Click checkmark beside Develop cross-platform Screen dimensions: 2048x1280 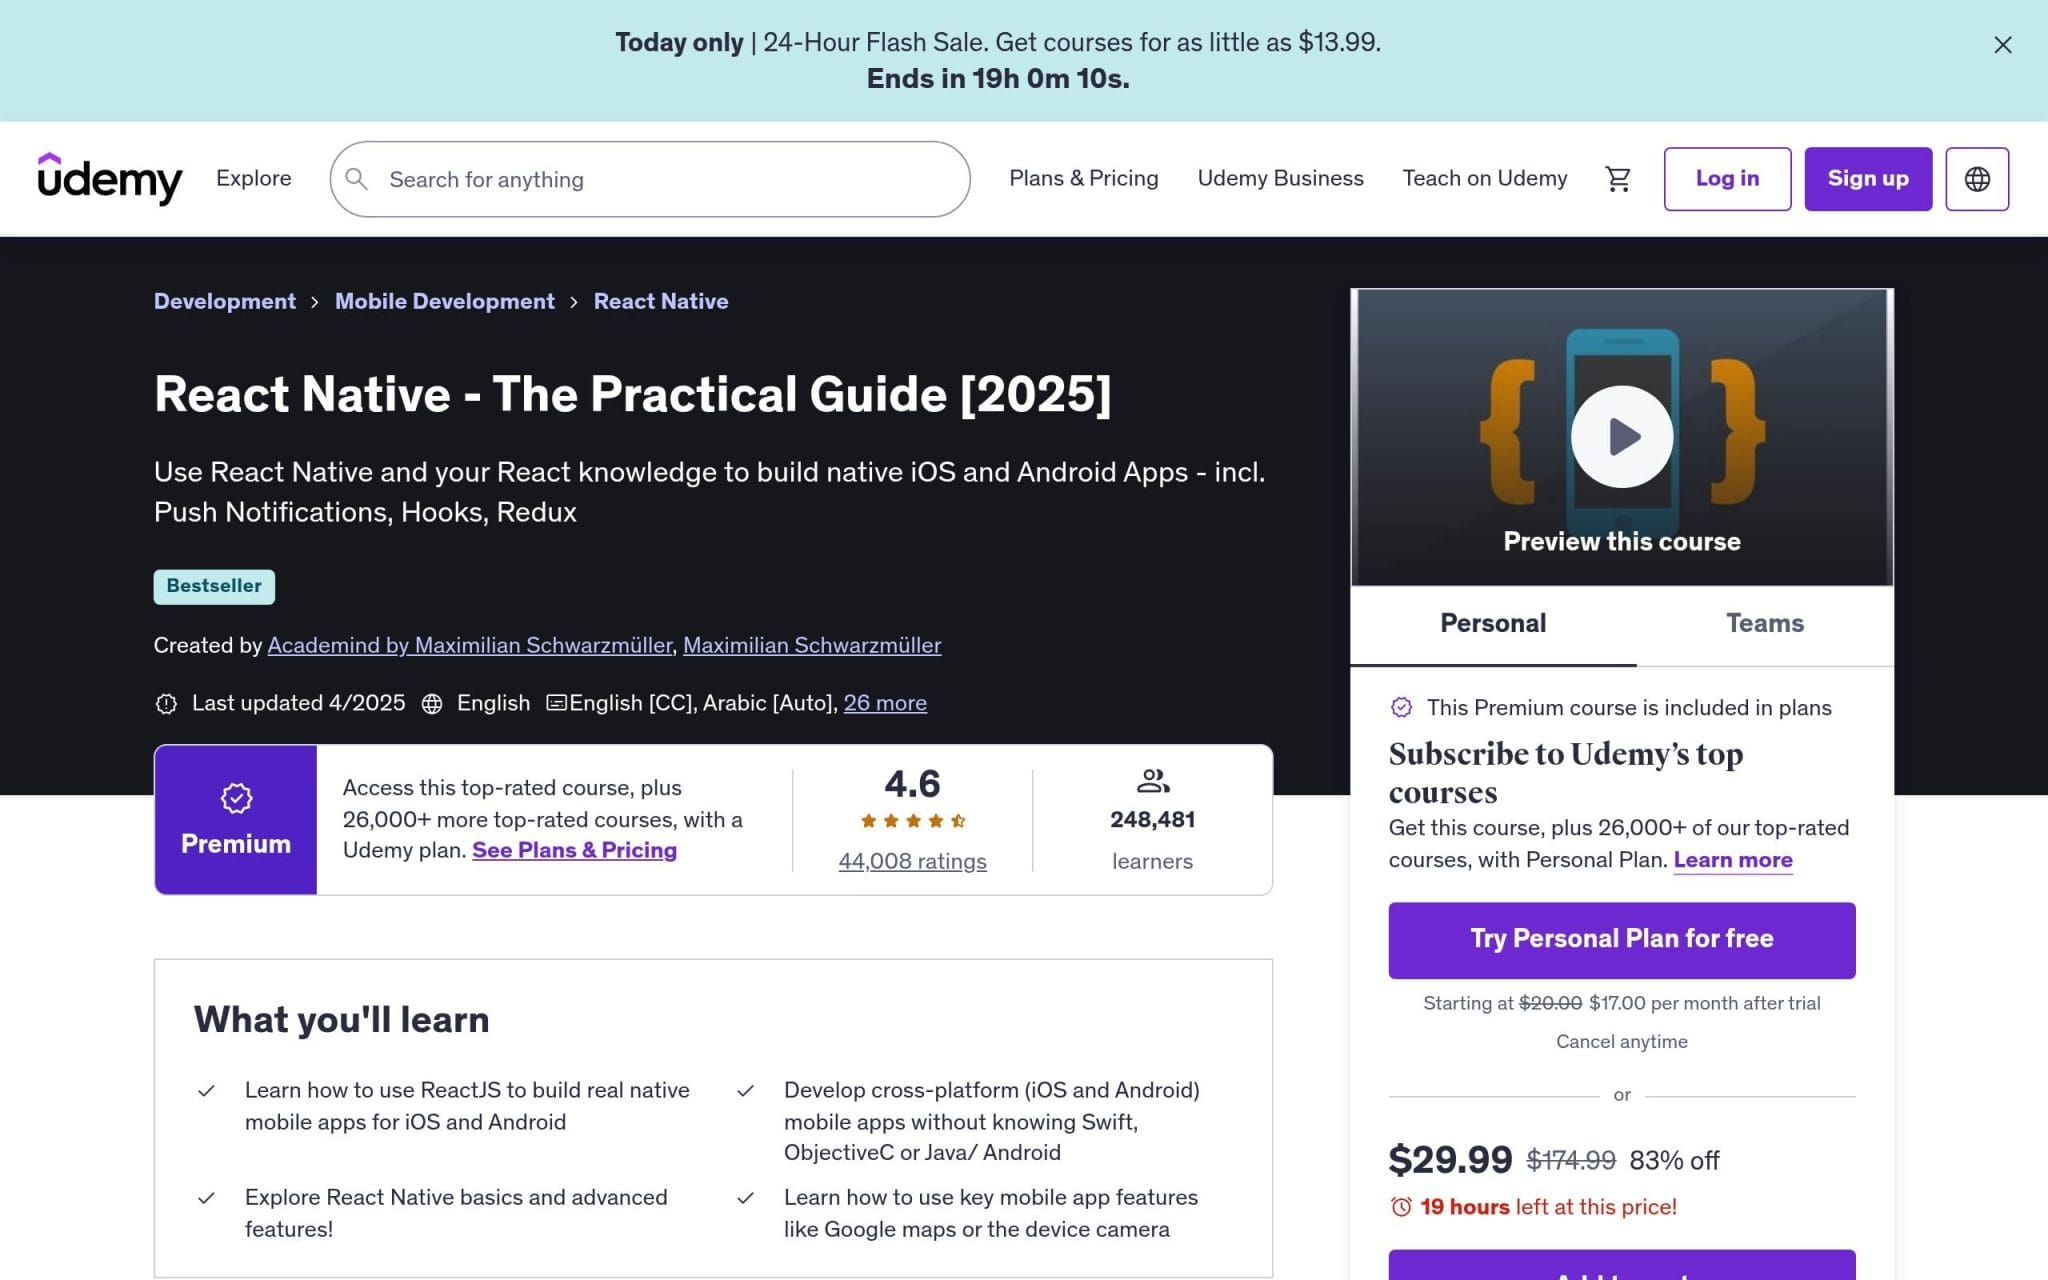tap(745, 1091)
